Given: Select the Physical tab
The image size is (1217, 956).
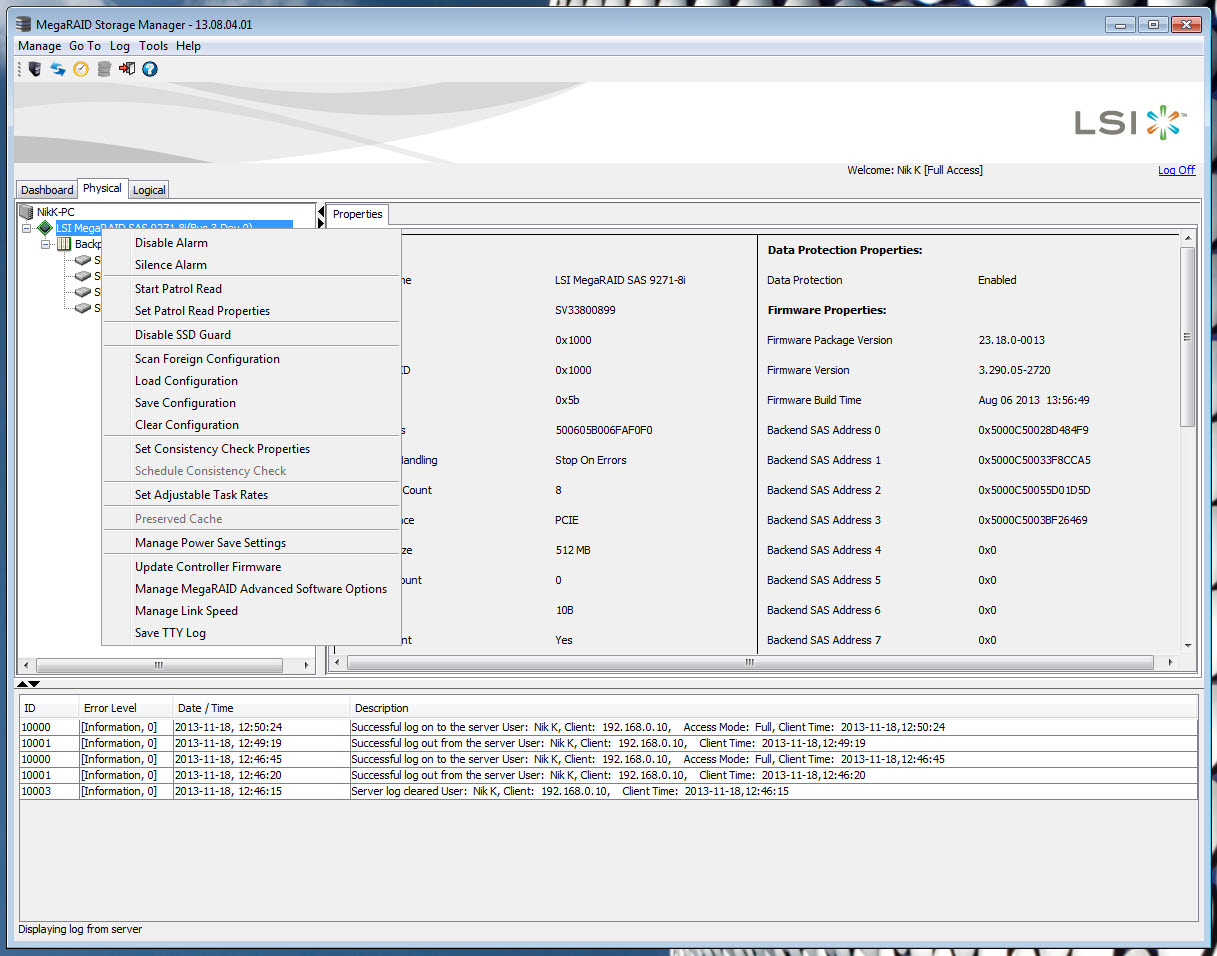Looking at the screenshot, I should (102, 188).
